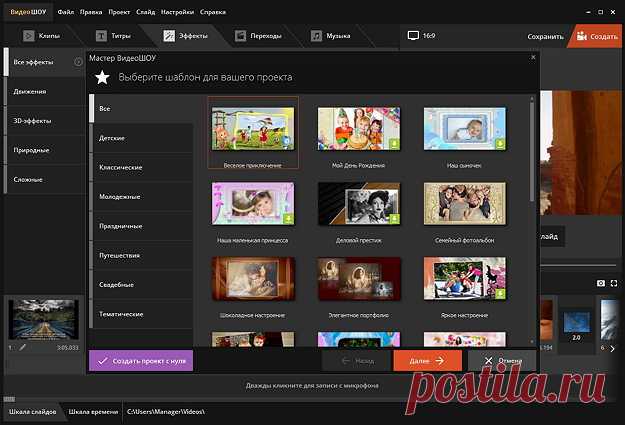This screenshot has height=425, width=625.
Task: Click the Титры tab letter icon
Action: [x=101, y=36]
